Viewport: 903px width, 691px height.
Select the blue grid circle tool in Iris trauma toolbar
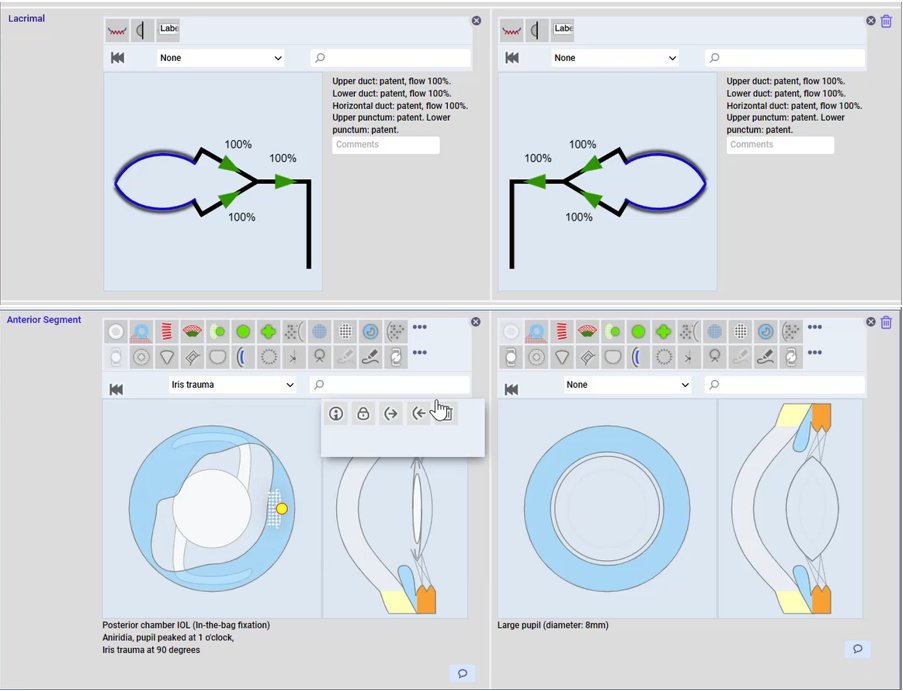(x=319, y=331)
